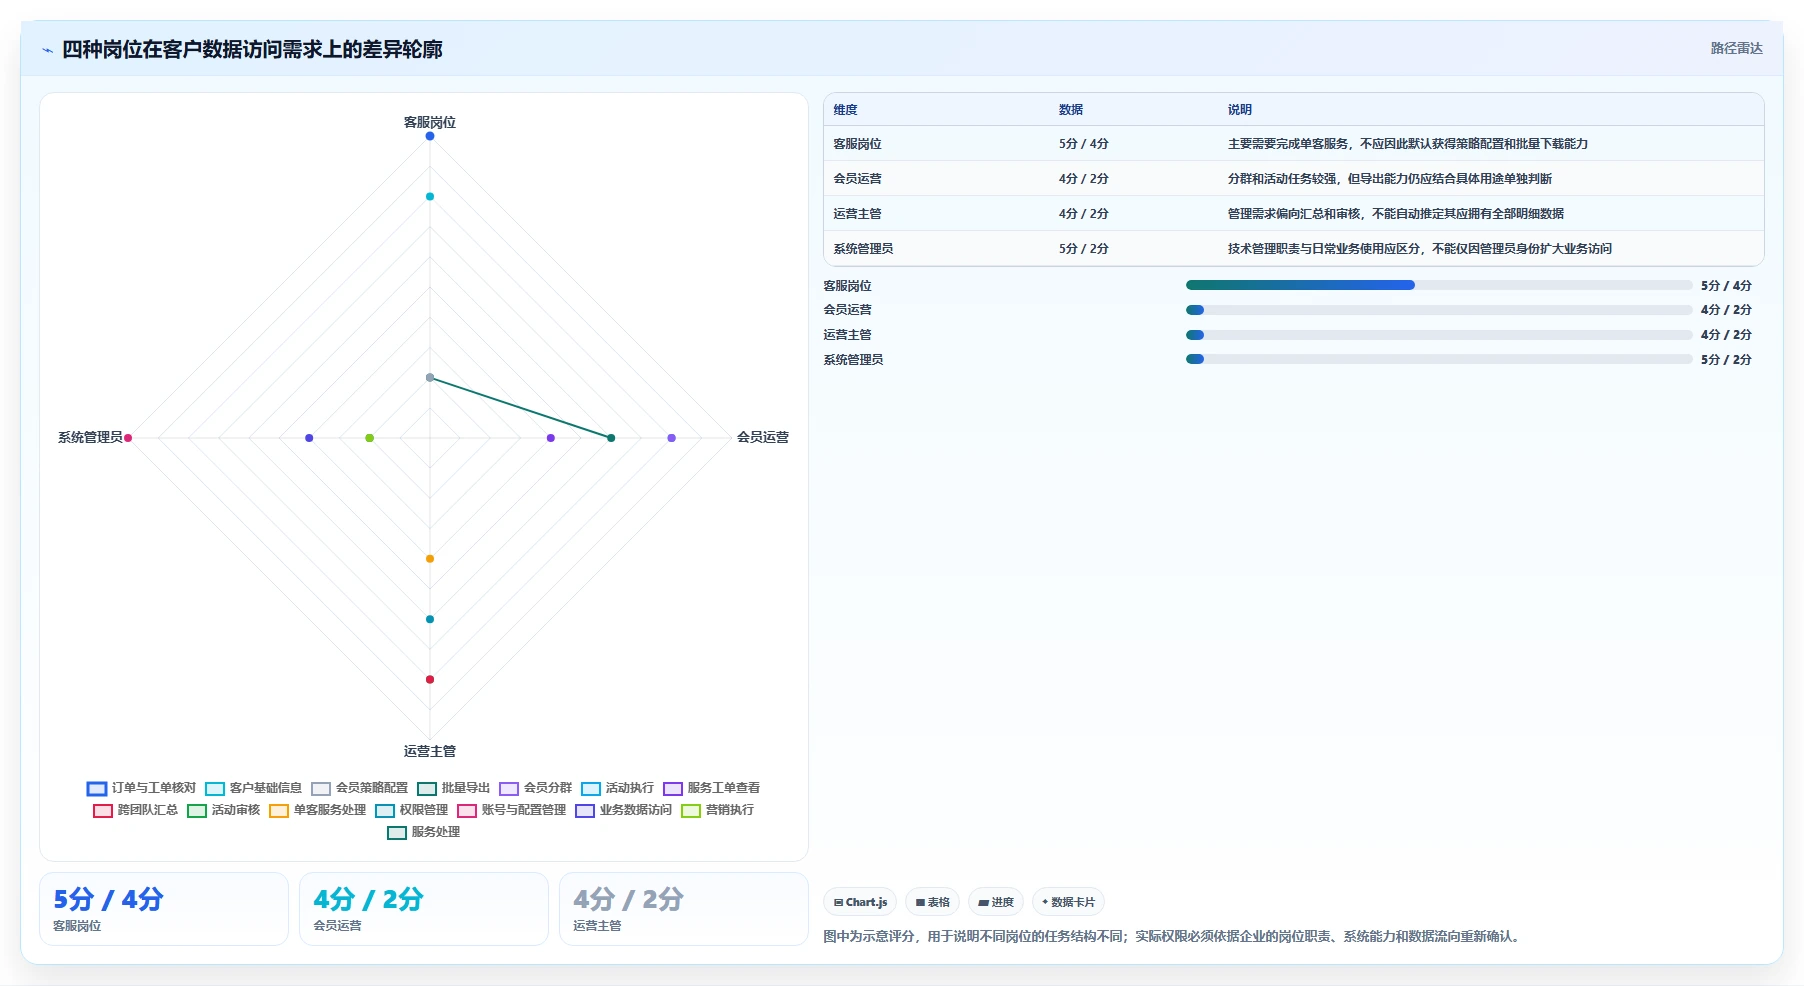This screenshot has width=1804, height=986.
Task: Toggle the 活动审核 legend item
Action: pyautogui.click(x=223, y=810)
